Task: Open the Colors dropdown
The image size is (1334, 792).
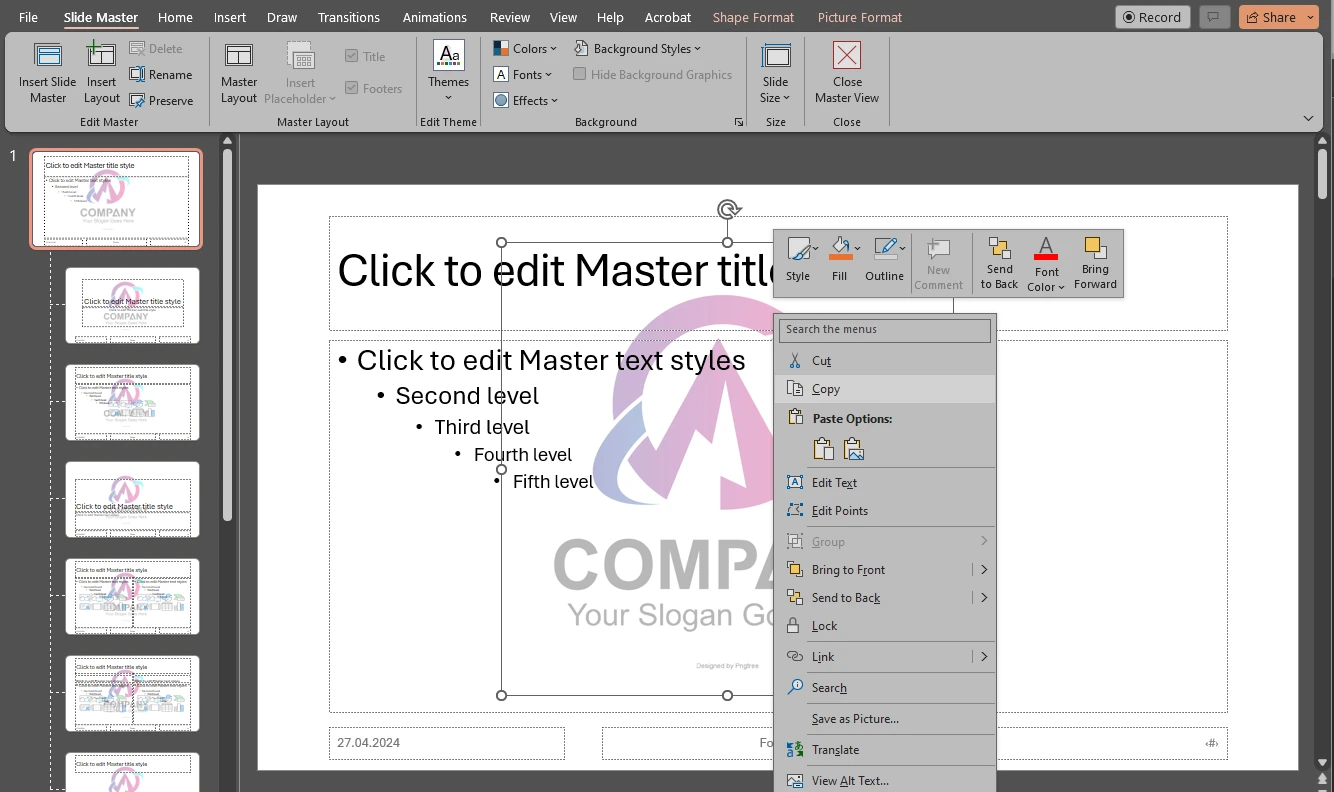Action: [x=525, y=47]
